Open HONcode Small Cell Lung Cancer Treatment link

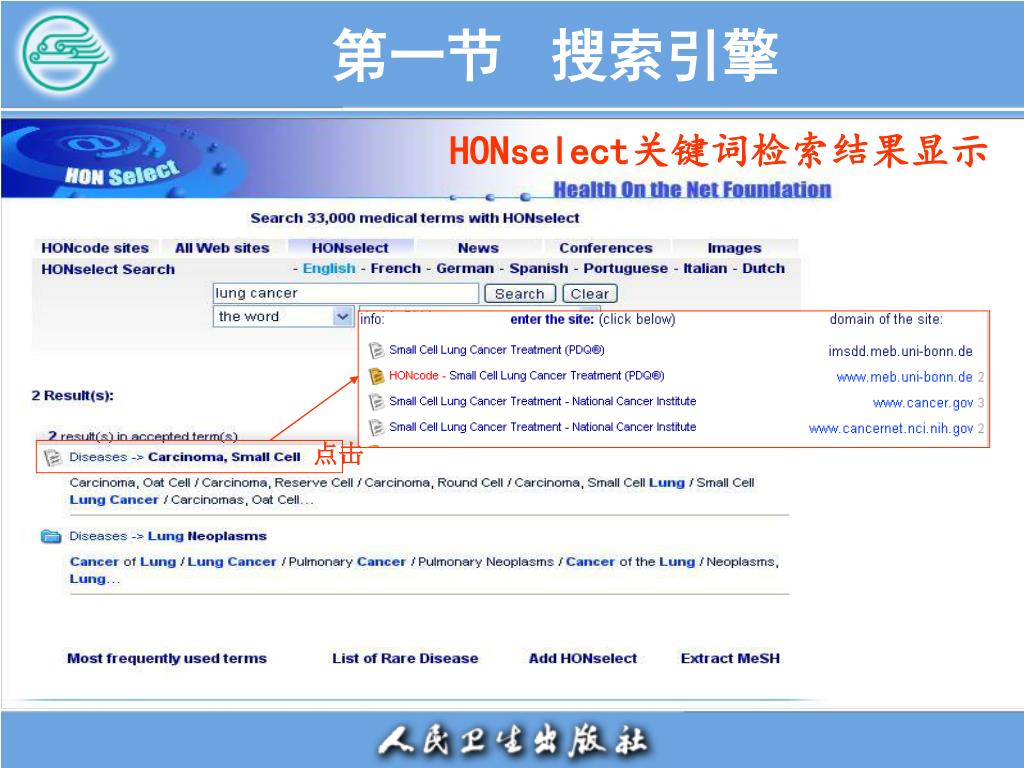click(526, 376)
